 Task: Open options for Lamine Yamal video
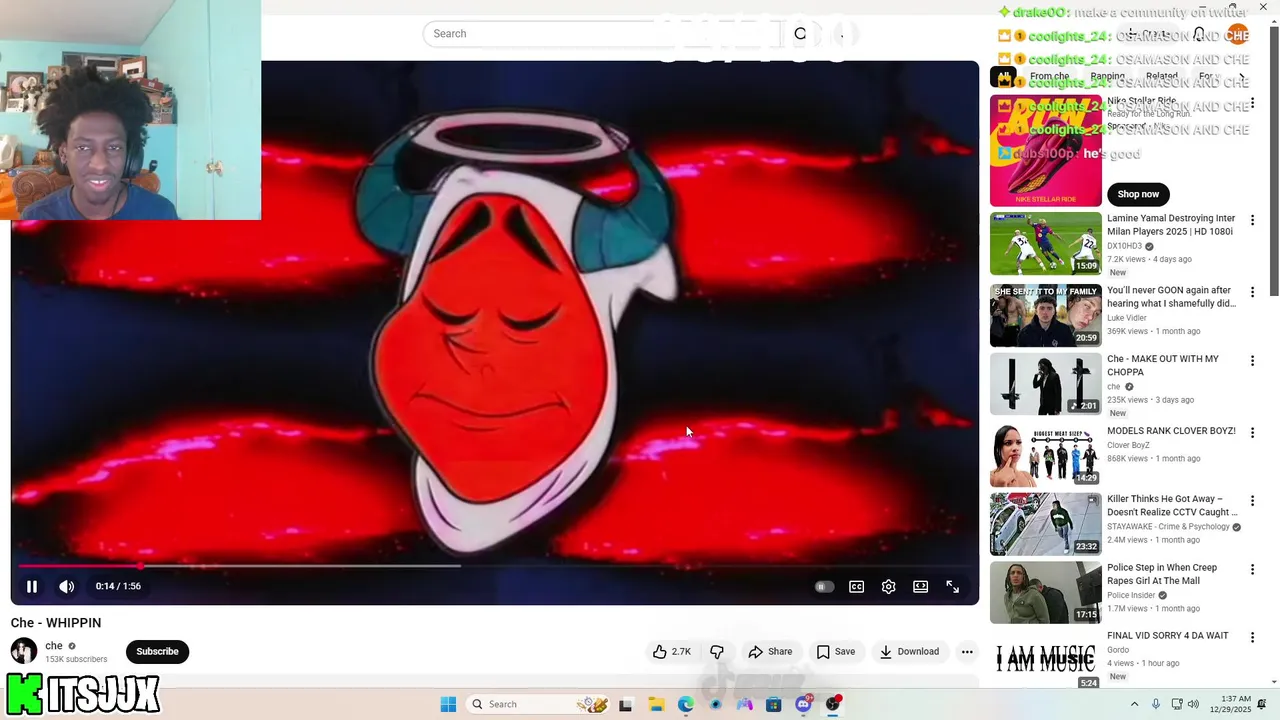[1252, 221]
